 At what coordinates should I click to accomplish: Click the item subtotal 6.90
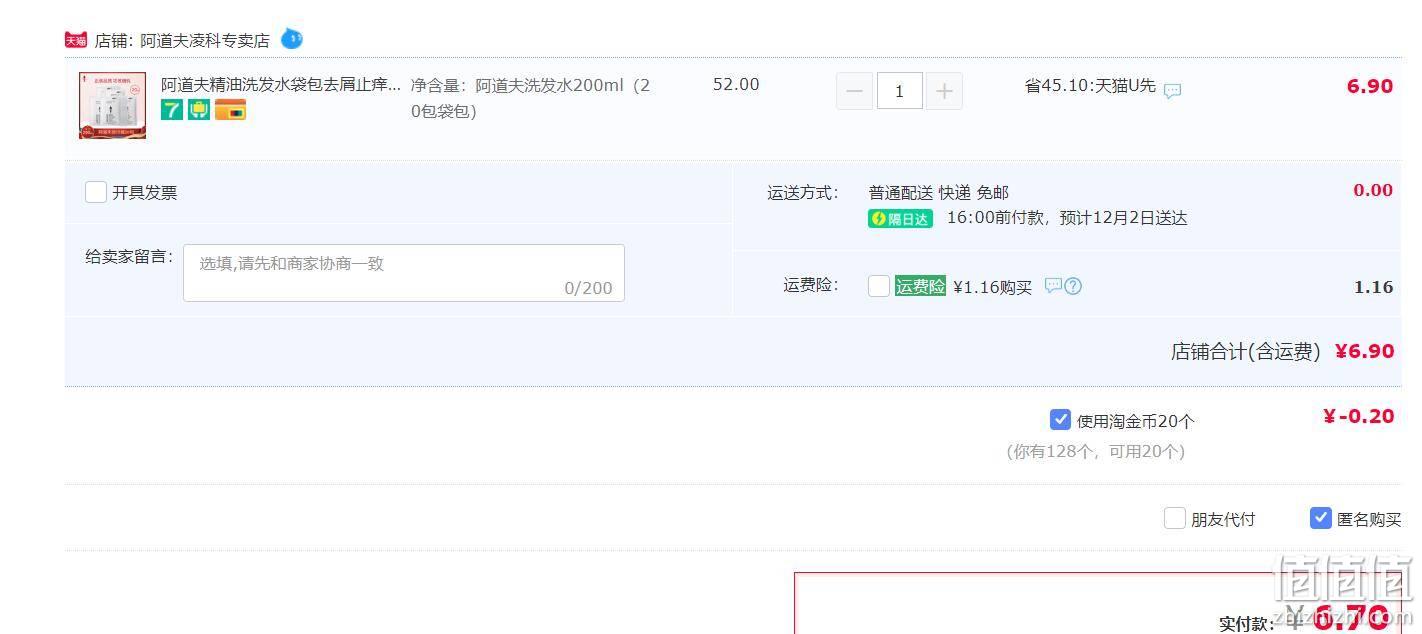pos(1370,86)
